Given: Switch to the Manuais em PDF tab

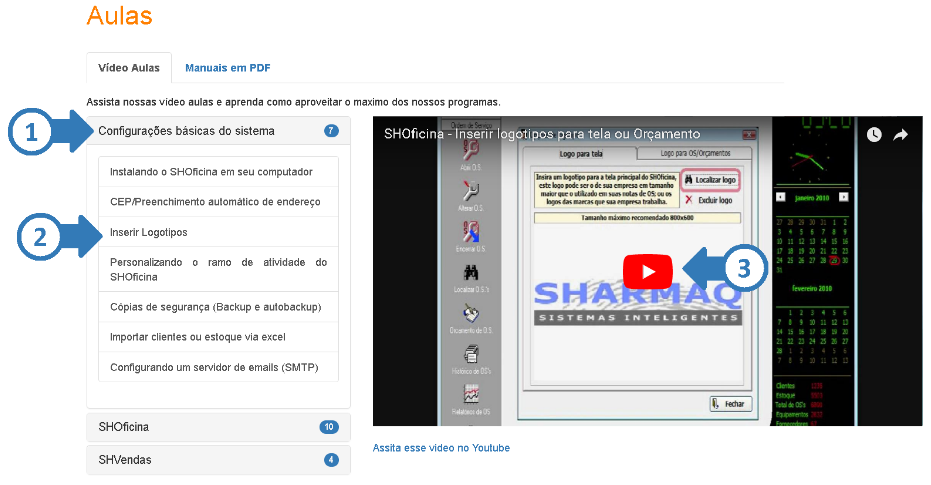Looking at the screenshot, I should tap(227, 68).
